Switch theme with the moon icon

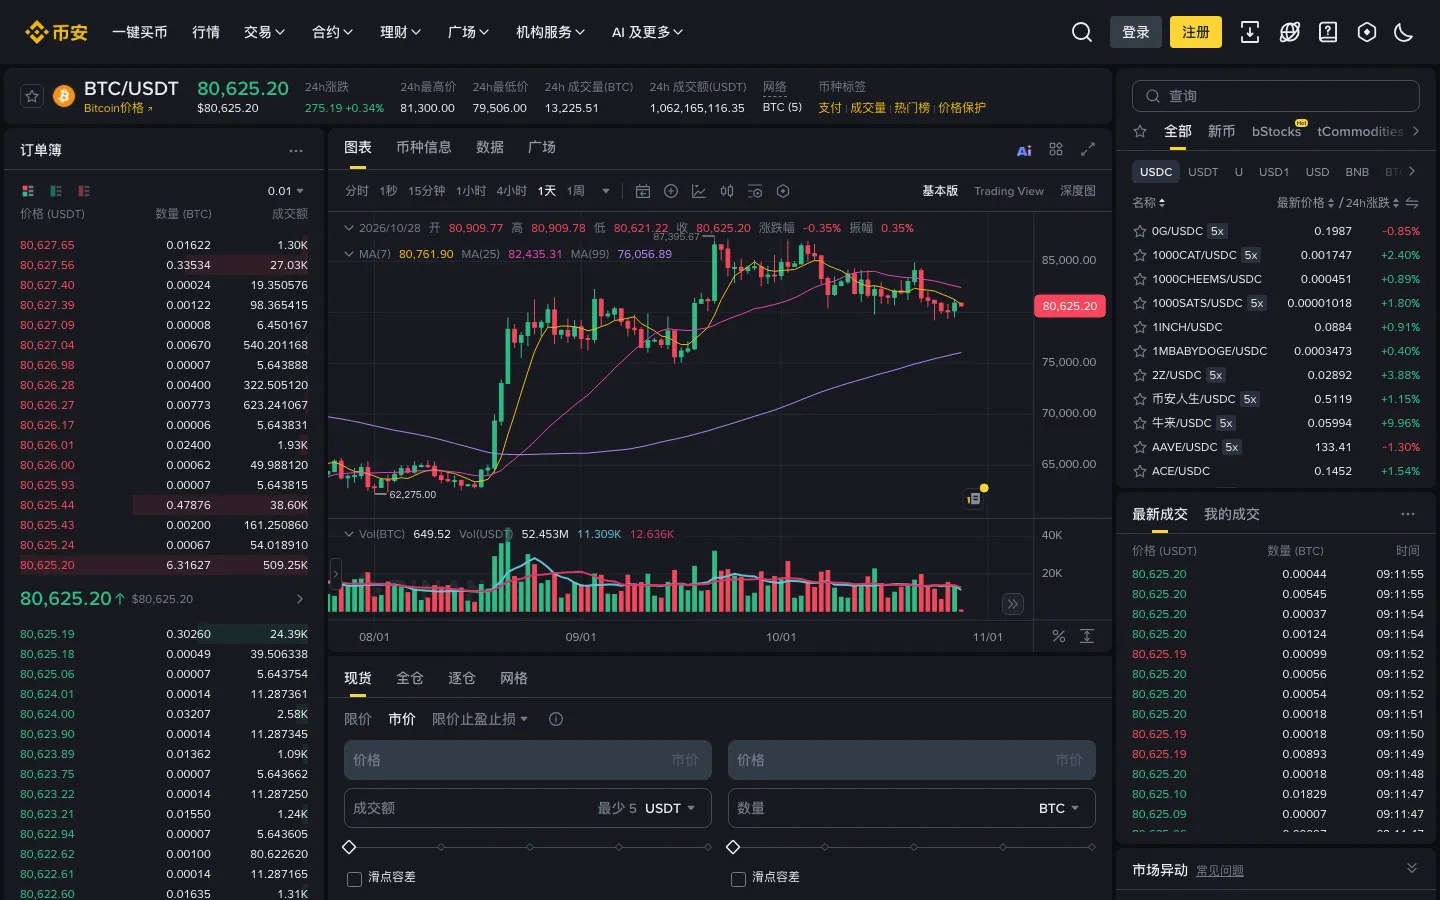(x=1404, y=32)
